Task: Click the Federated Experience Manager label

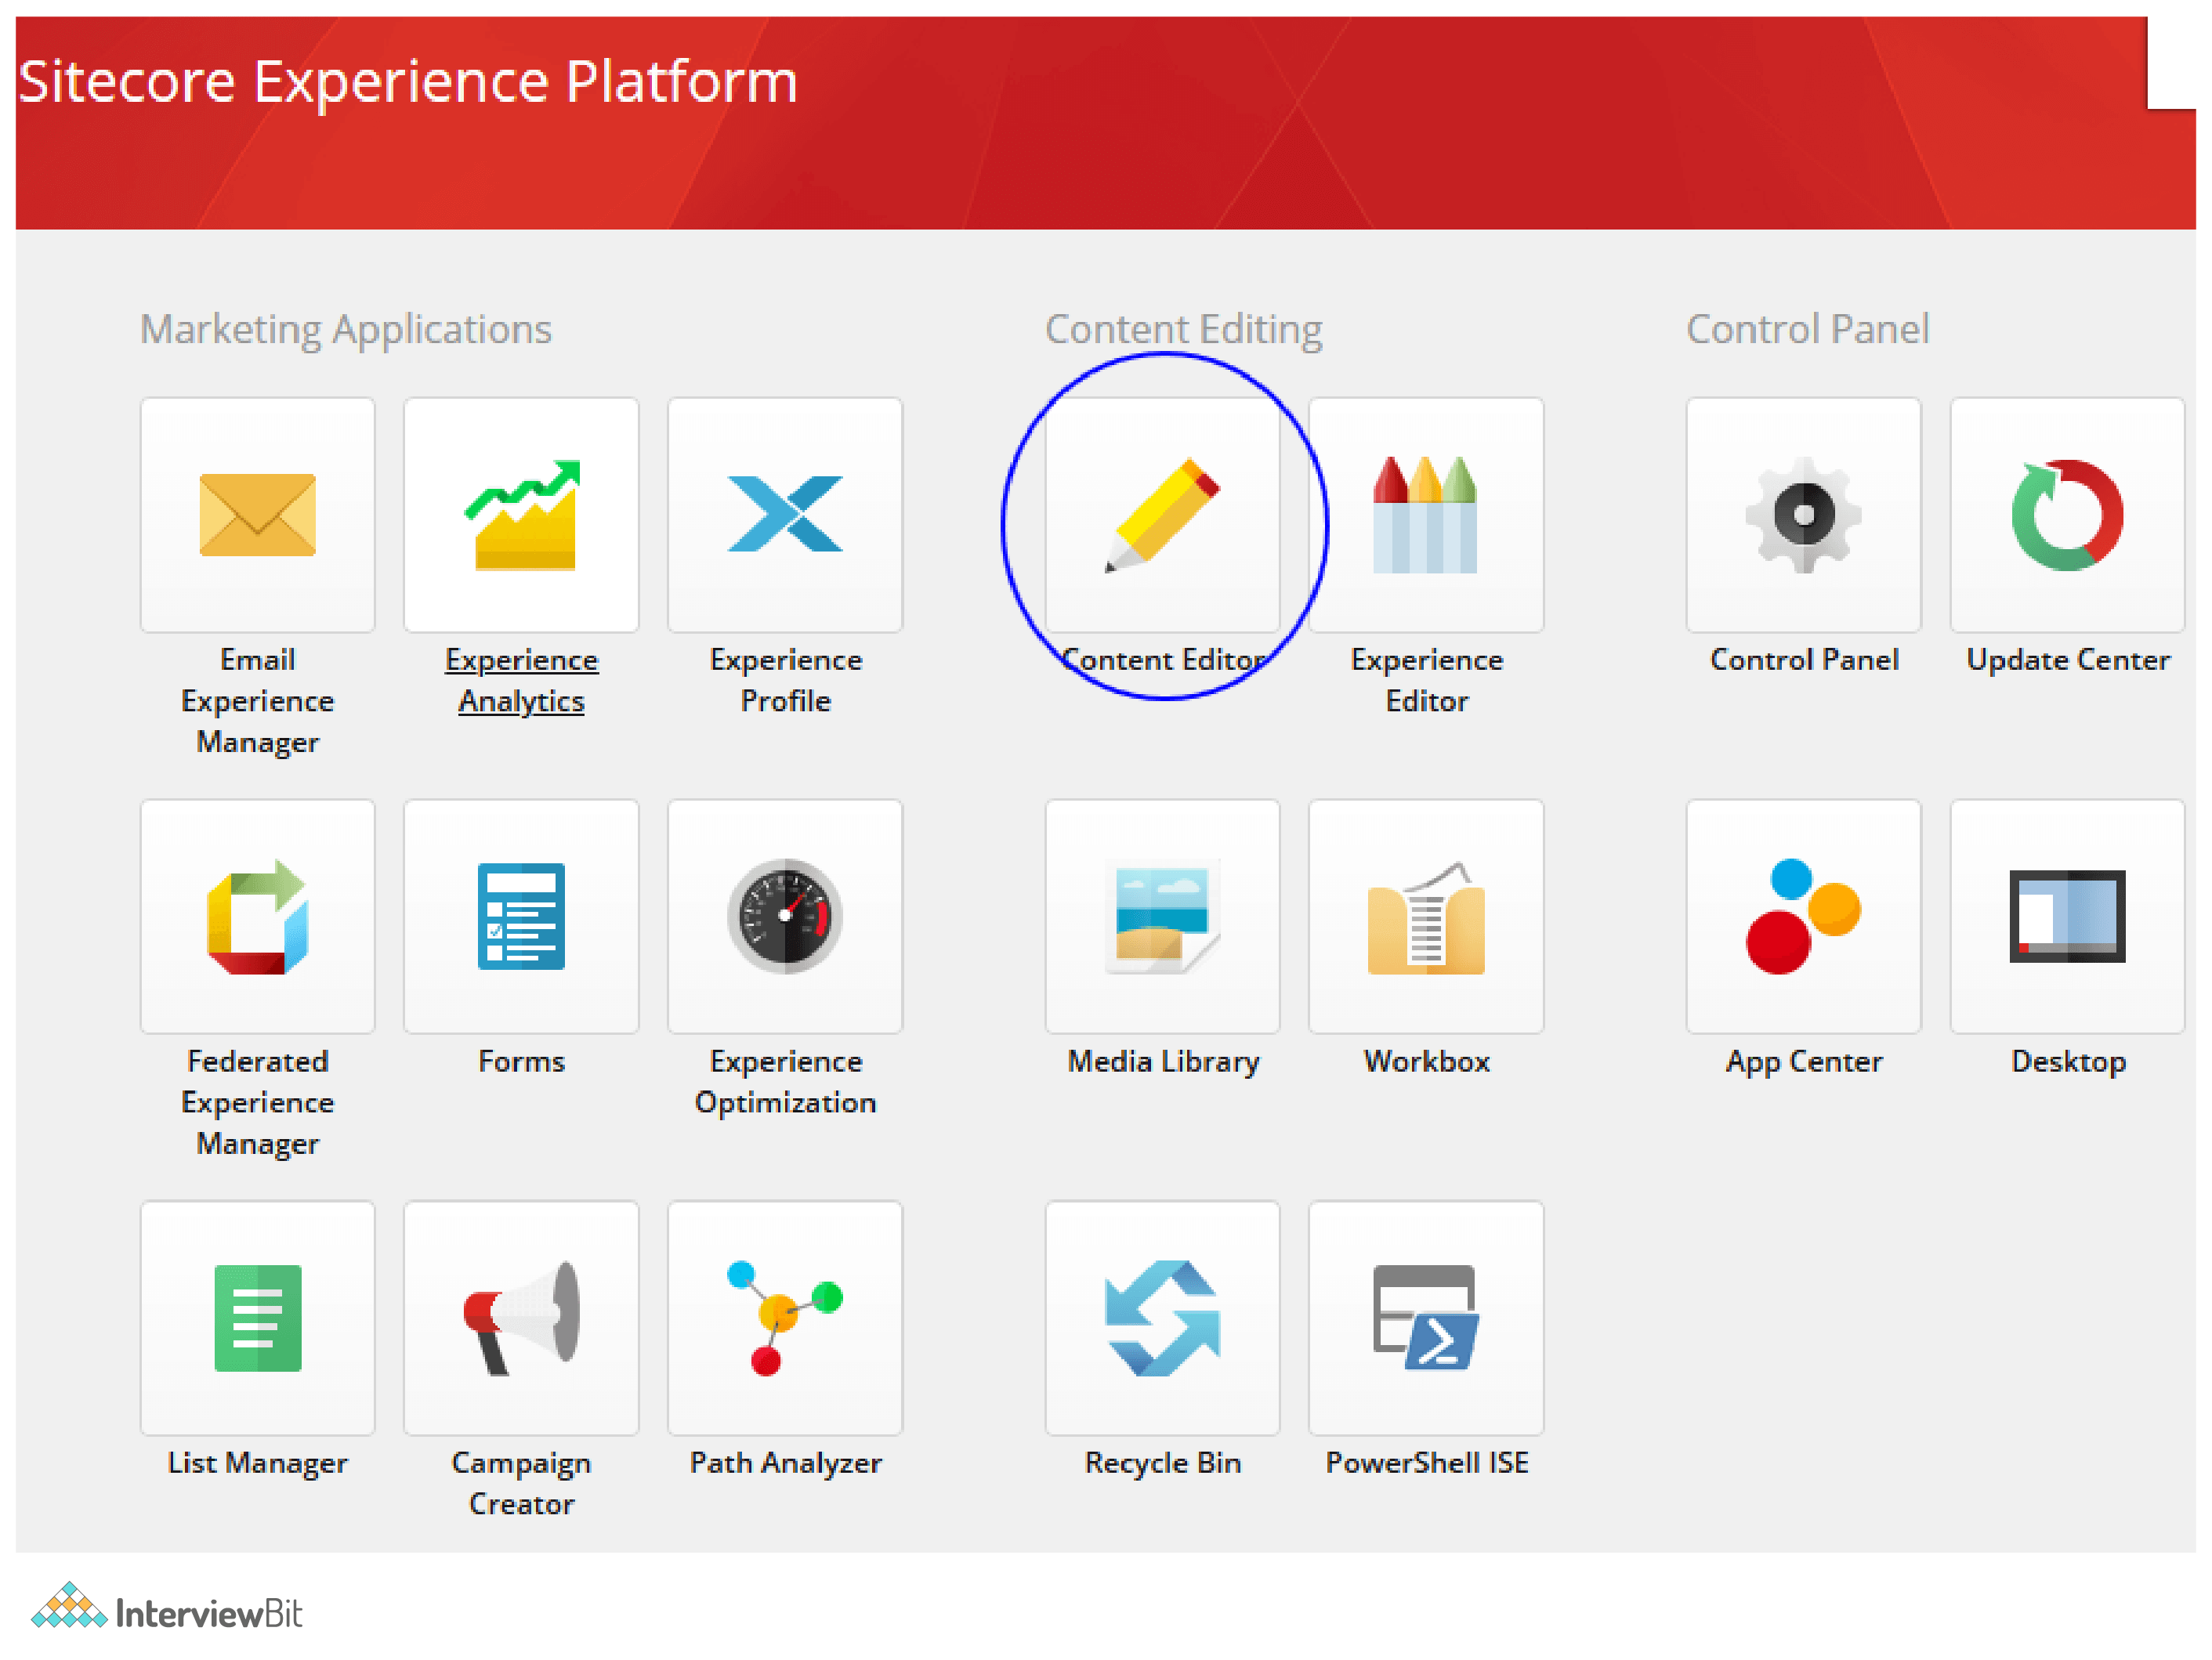Action: [258, 1102]
